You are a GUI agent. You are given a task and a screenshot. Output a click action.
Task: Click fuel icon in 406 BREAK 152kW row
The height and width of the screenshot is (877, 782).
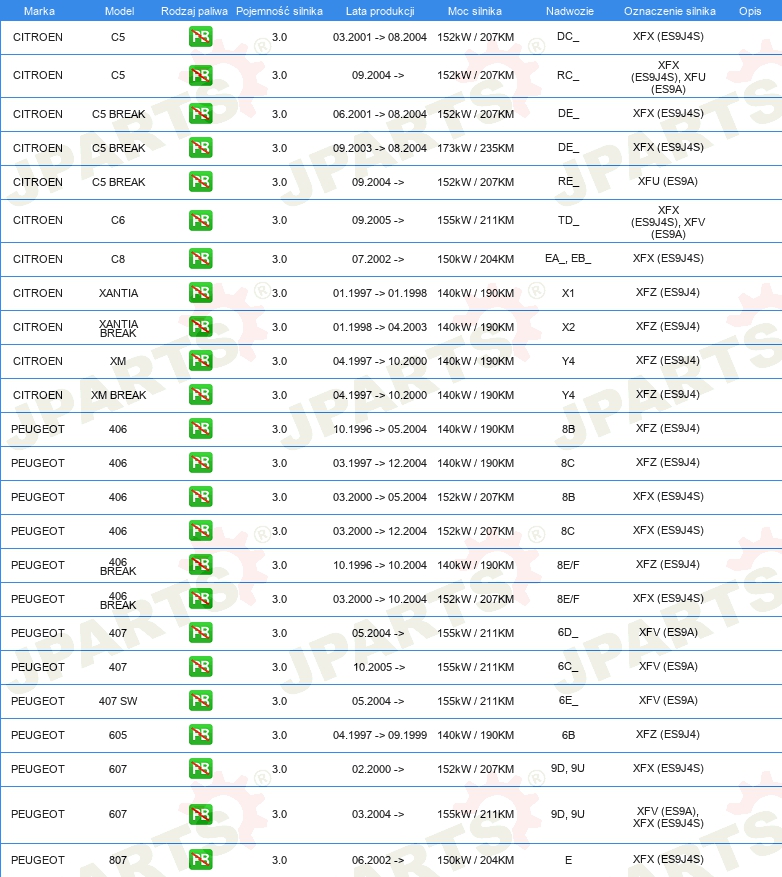point(200,600)
